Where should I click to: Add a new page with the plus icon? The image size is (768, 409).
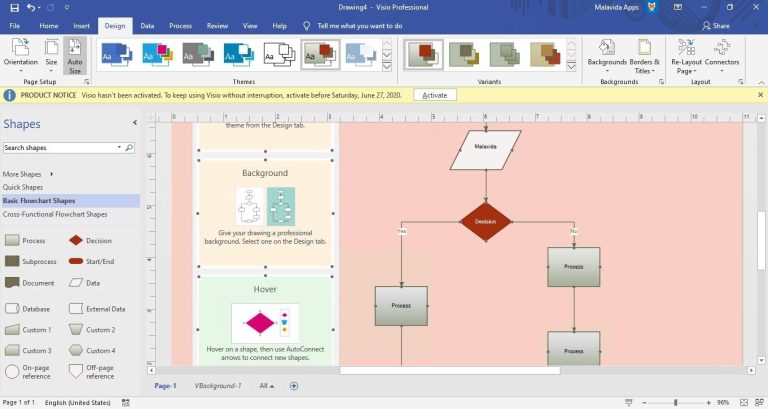pyautogui.click(x=294, y=385)
